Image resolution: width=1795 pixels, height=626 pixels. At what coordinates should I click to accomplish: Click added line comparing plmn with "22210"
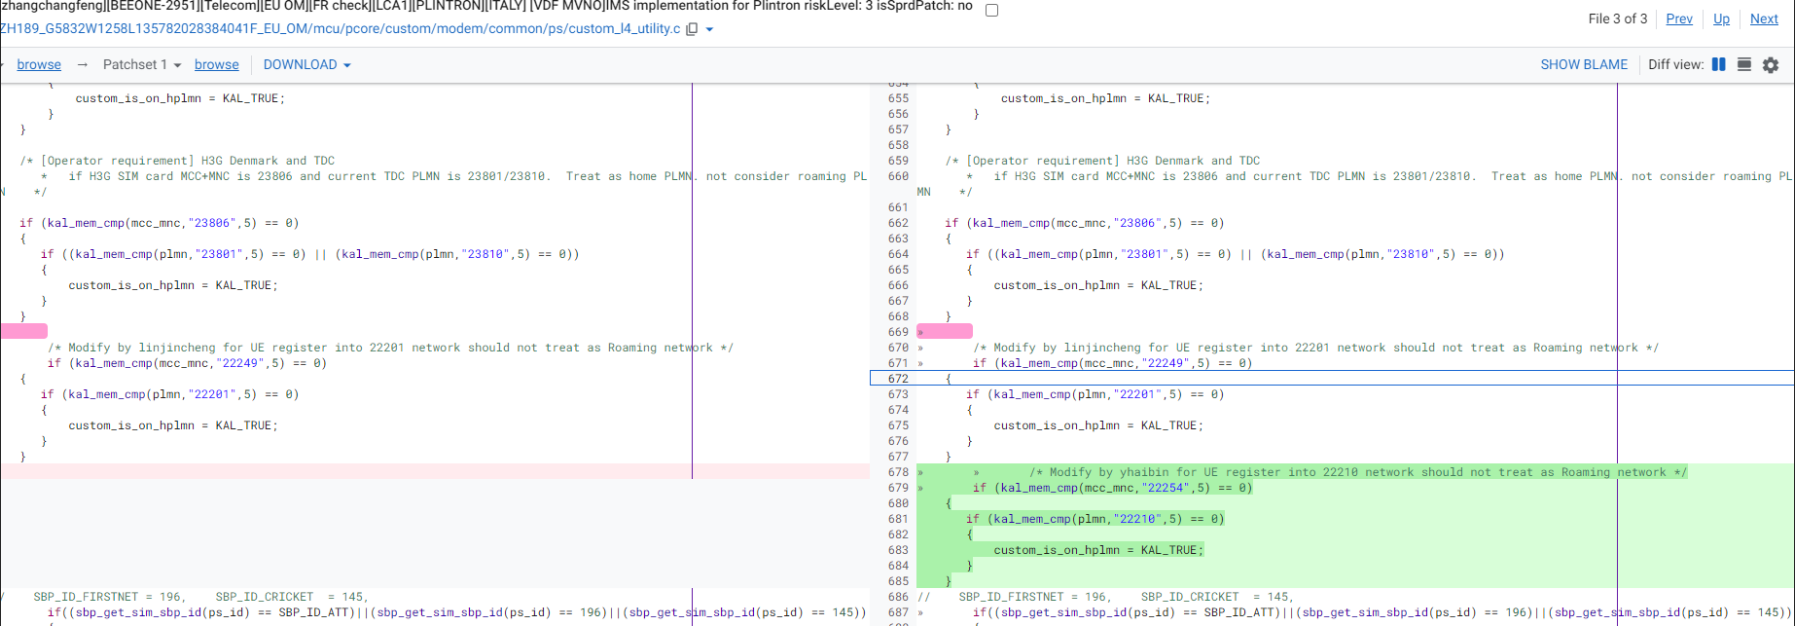click(x=1095, y=519)
